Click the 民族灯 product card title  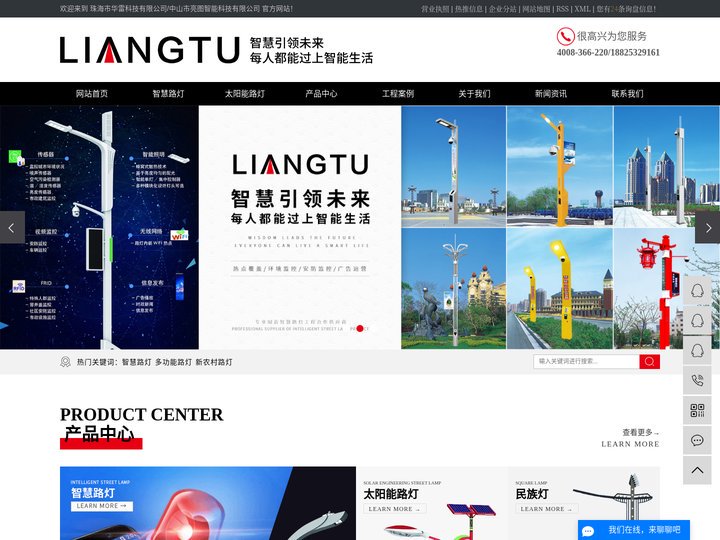(x=532, y=494)
